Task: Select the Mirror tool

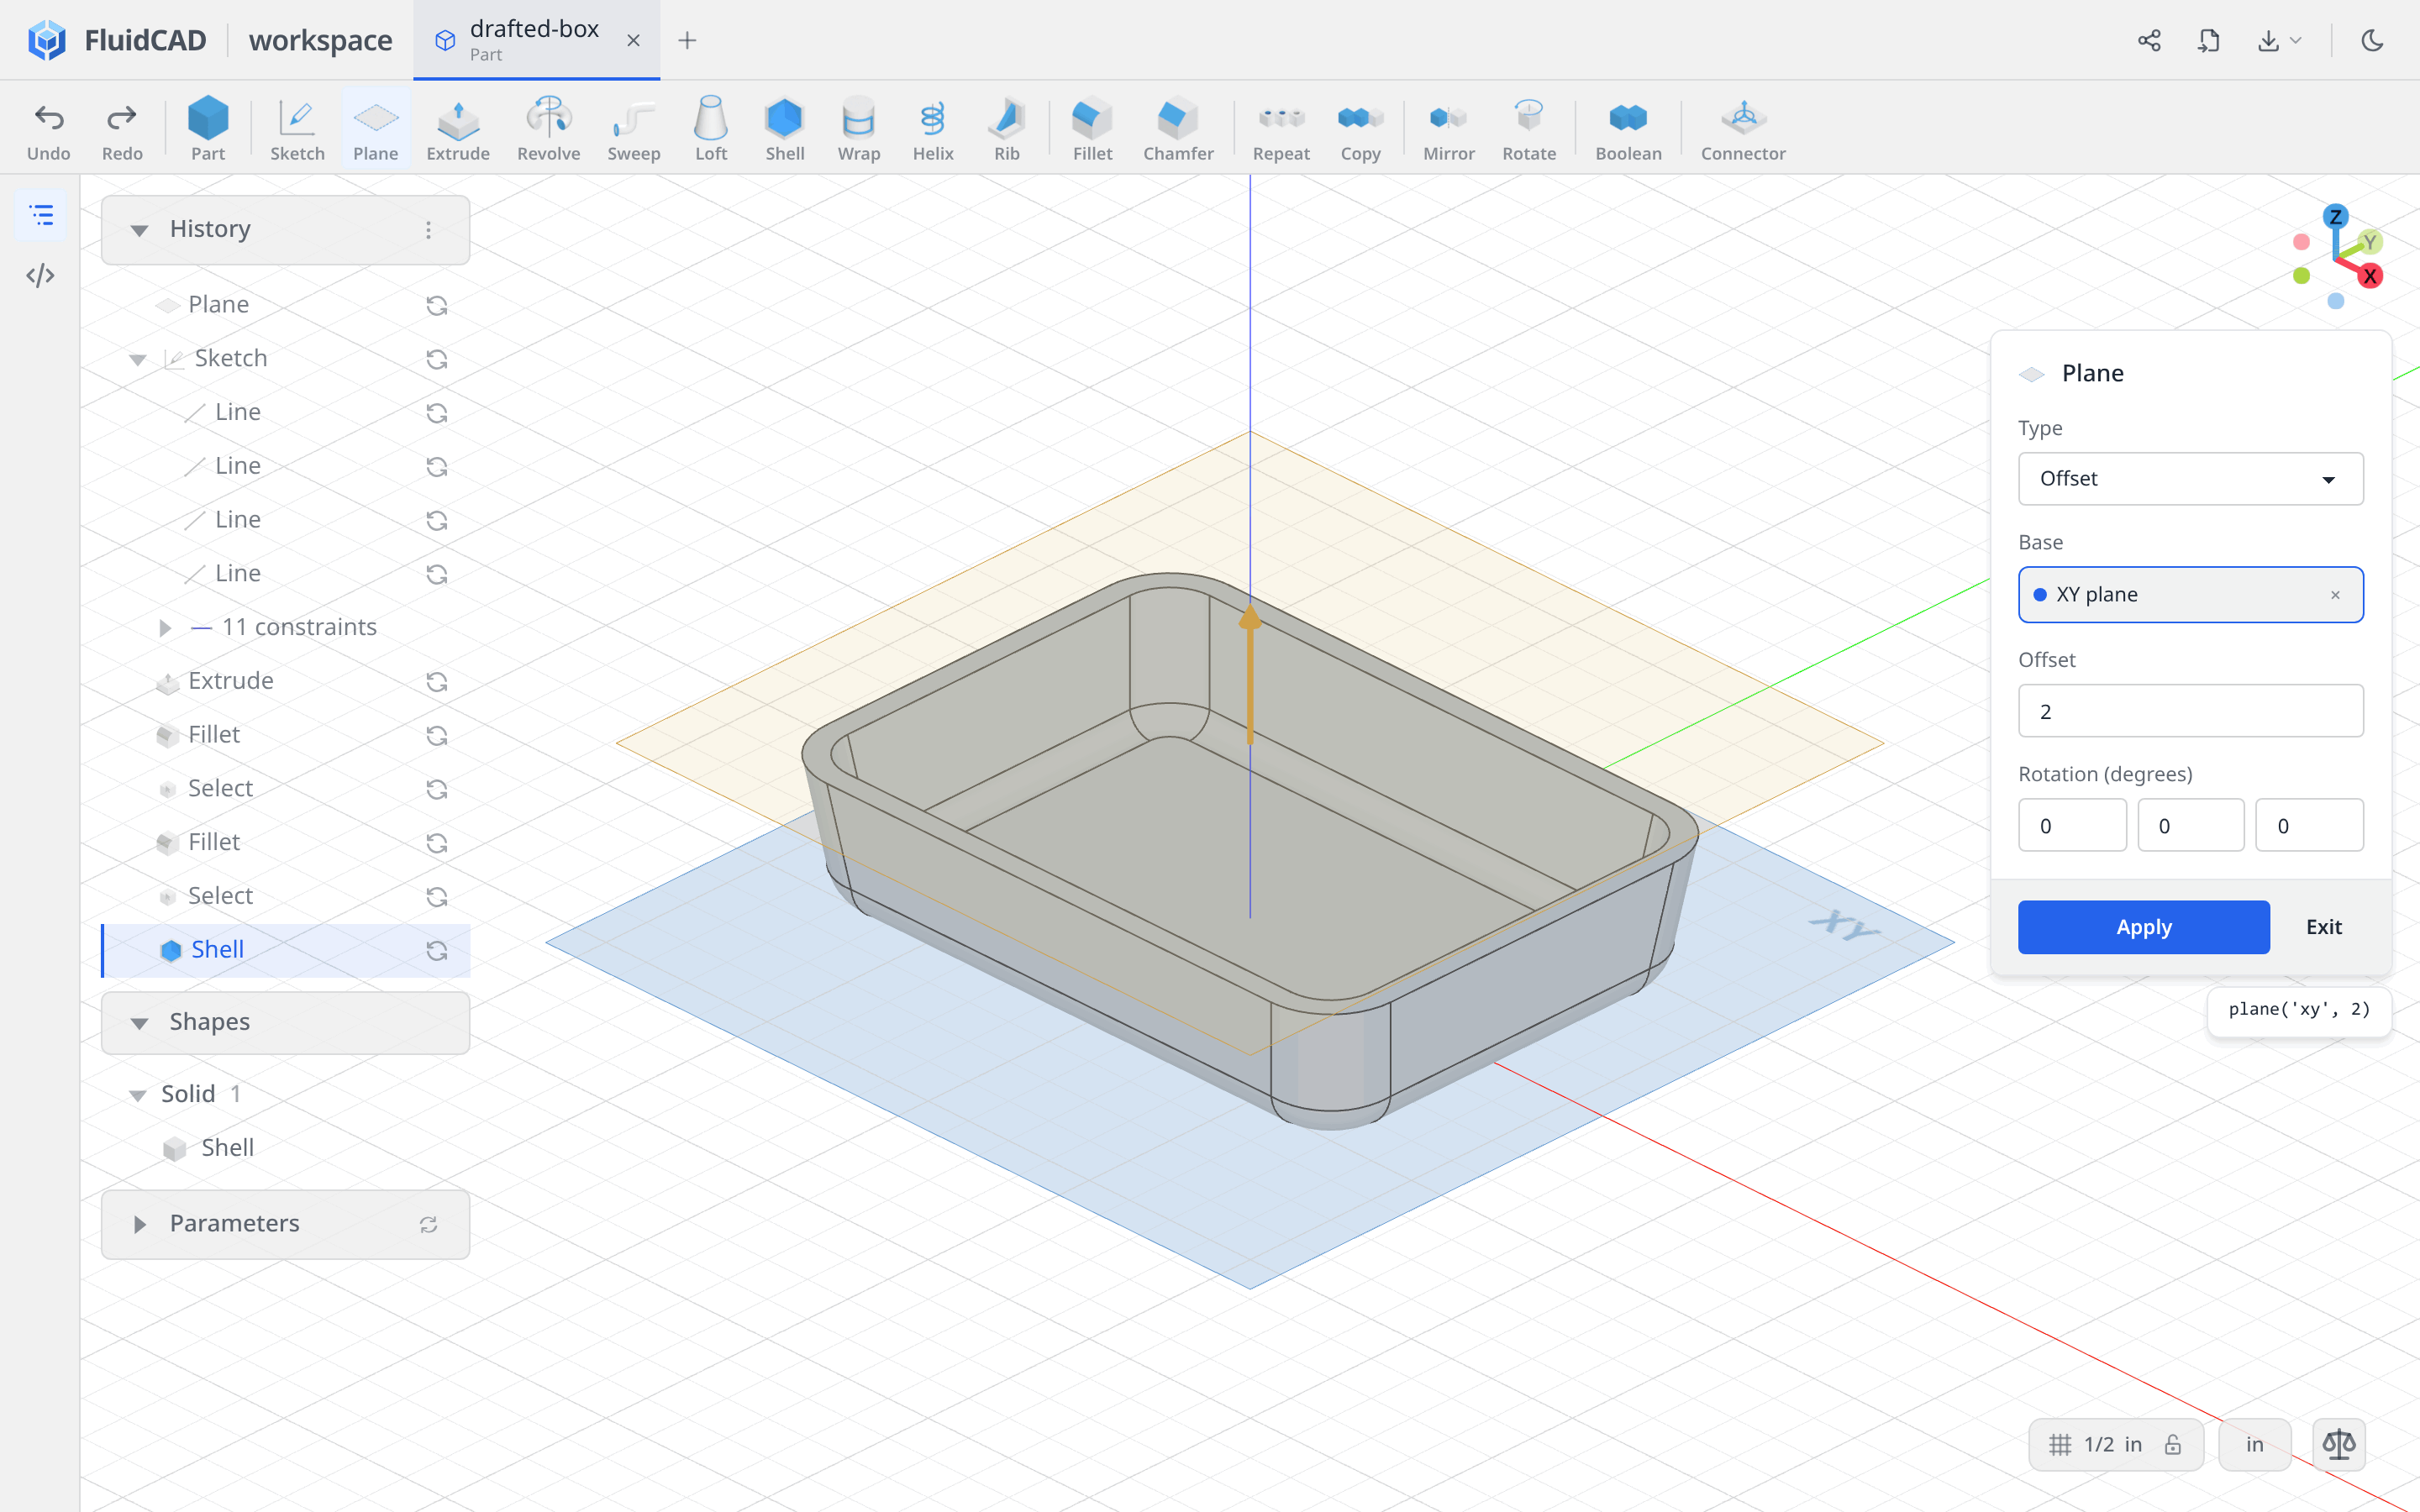Action: (x=1449, y=129)
